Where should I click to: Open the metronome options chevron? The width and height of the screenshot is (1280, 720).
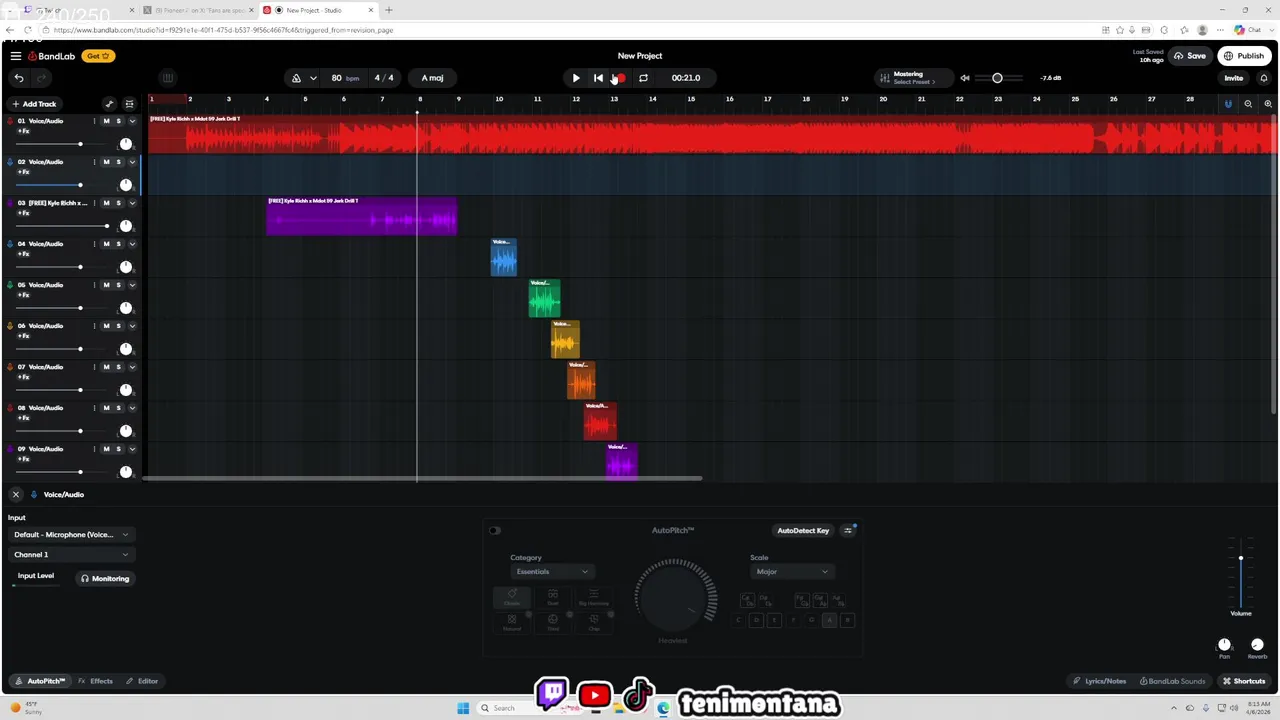(313, 78)
